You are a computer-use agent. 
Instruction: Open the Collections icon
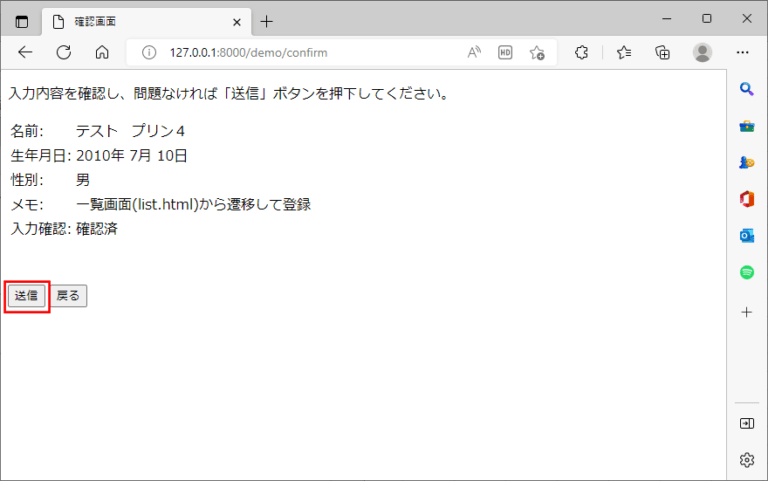(x=662, y=52)
